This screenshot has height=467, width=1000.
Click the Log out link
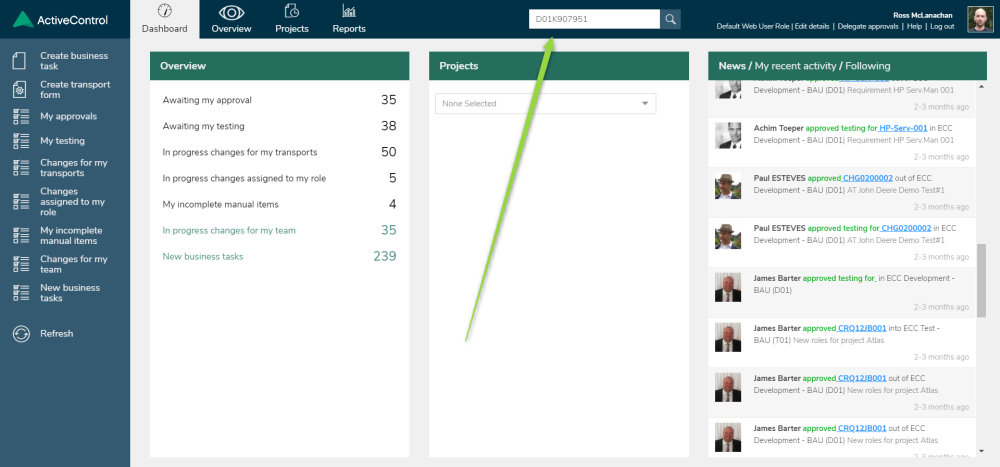click(942, 27)
